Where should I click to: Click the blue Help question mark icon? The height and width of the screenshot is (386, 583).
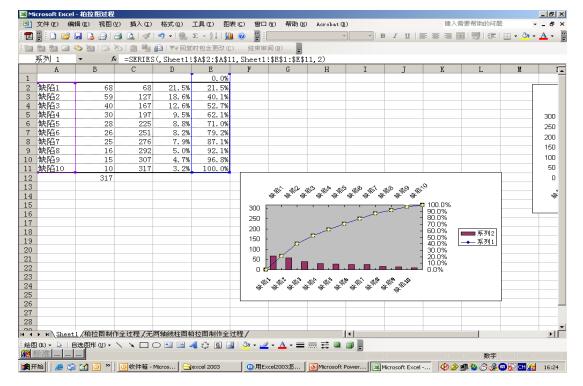coord(242,36)
